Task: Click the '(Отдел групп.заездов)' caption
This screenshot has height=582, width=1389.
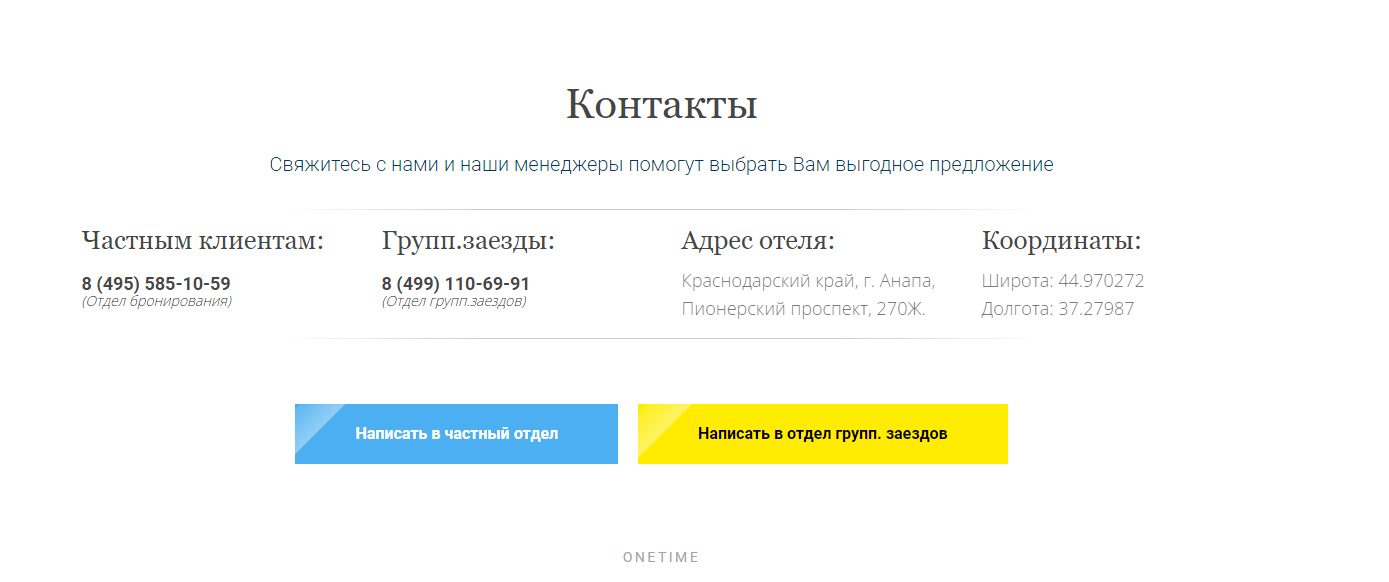Action: pos(454,301)
